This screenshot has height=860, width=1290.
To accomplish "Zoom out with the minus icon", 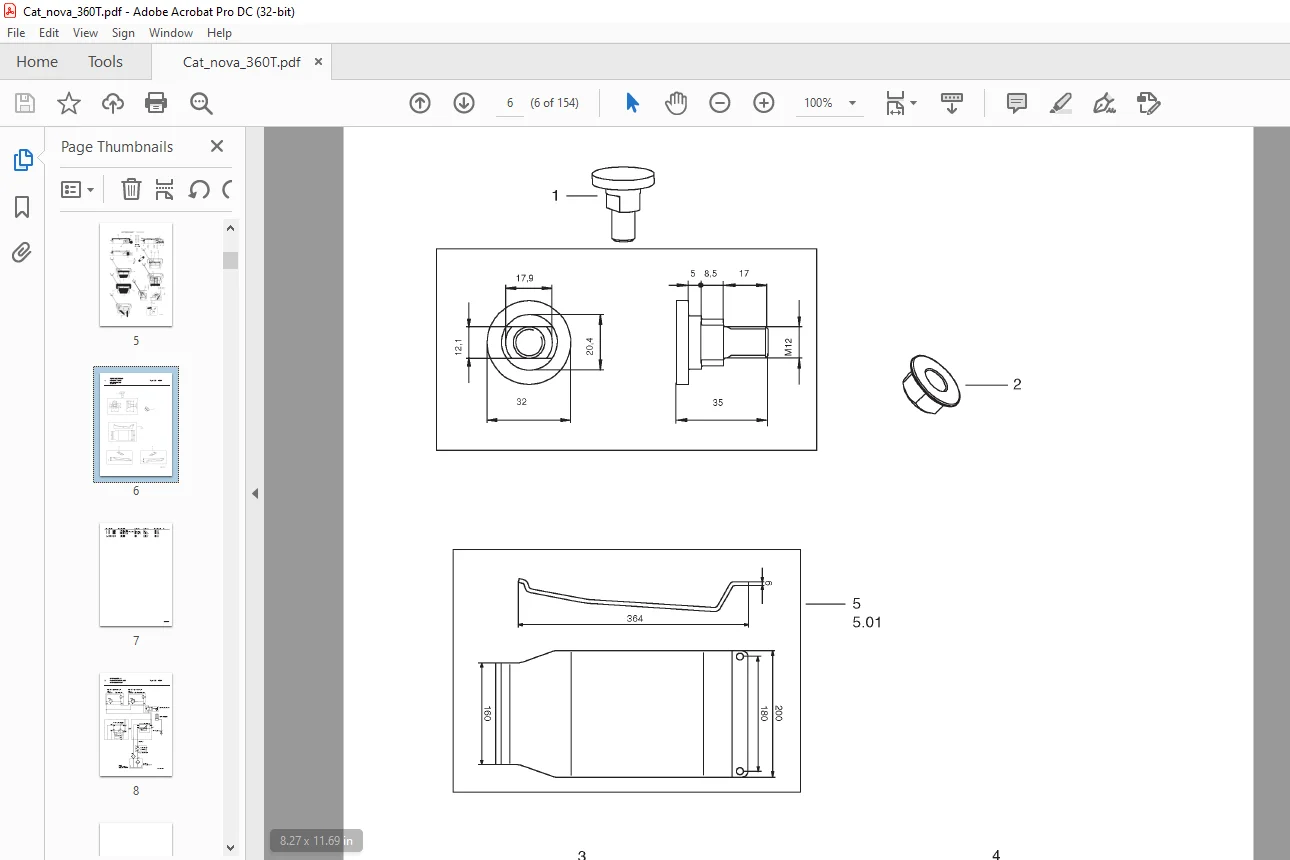I will (720, 103).
